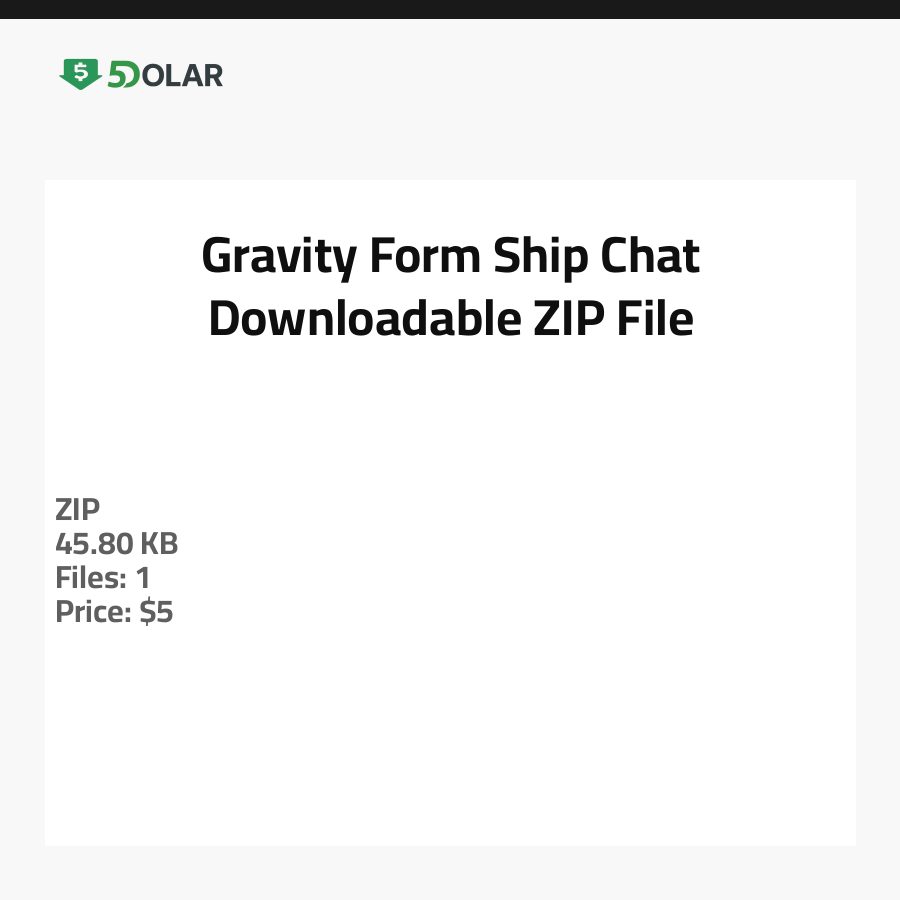This screenshot has height=900, width=900.
Task: Click the blank white space right of file details
Action: coord(550,560)
